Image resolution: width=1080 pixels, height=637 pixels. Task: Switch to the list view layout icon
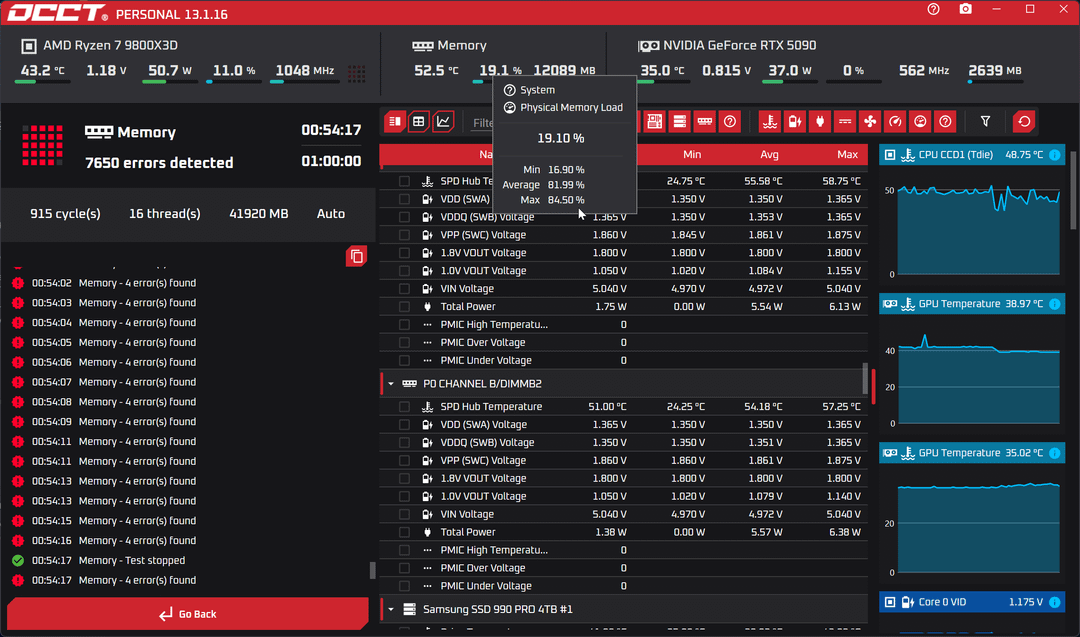(395, 122)
